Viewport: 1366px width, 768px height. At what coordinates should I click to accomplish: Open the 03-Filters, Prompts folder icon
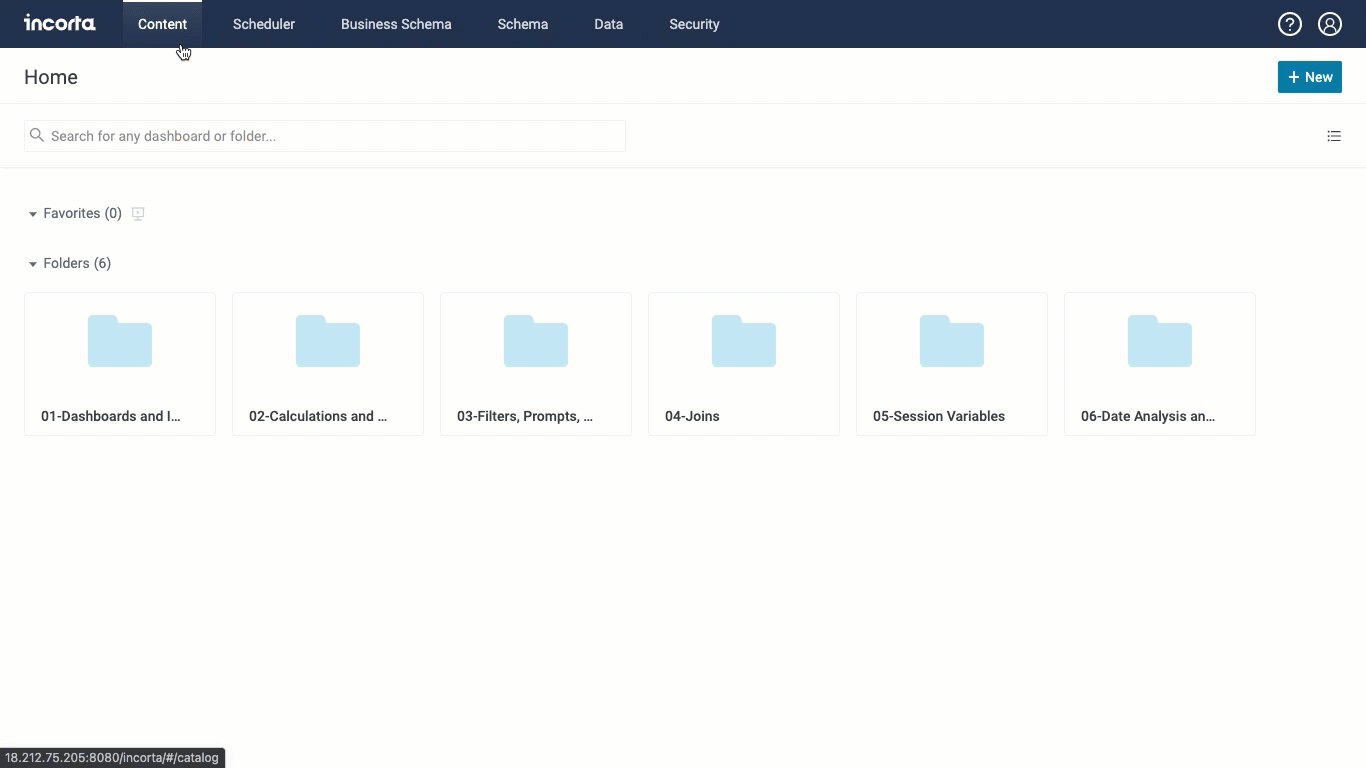[x=536, y=341]
